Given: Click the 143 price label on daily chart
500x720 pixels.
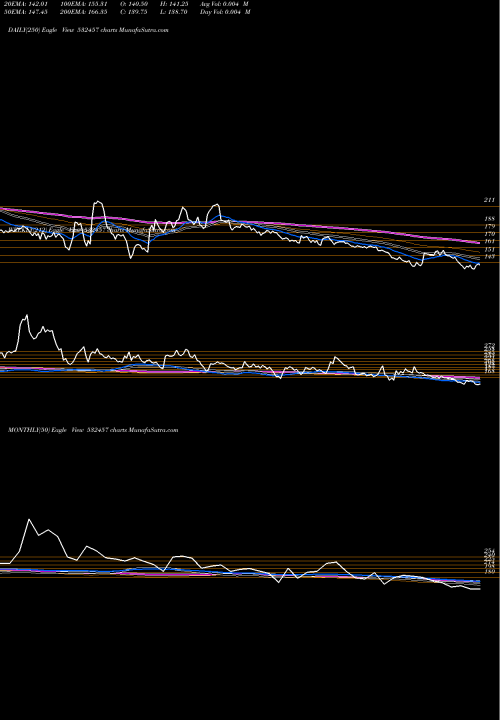Looking at the screenshot, I should (x=489, y=257).
